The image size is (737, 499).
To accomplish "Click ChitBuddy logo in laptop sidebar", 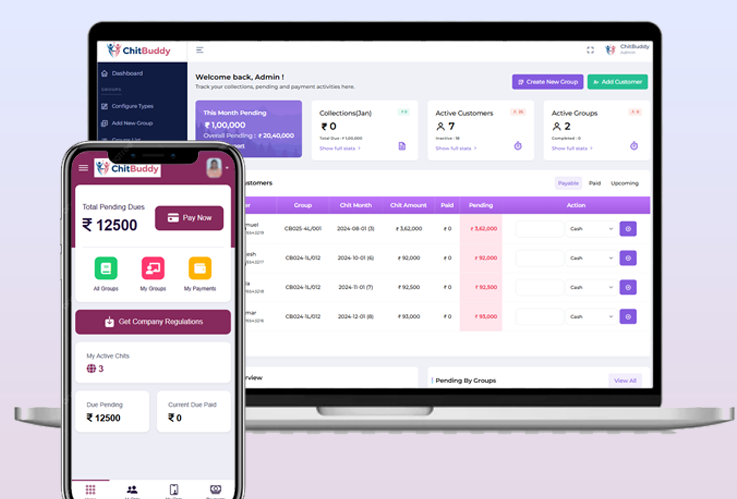I will point(139,50).
